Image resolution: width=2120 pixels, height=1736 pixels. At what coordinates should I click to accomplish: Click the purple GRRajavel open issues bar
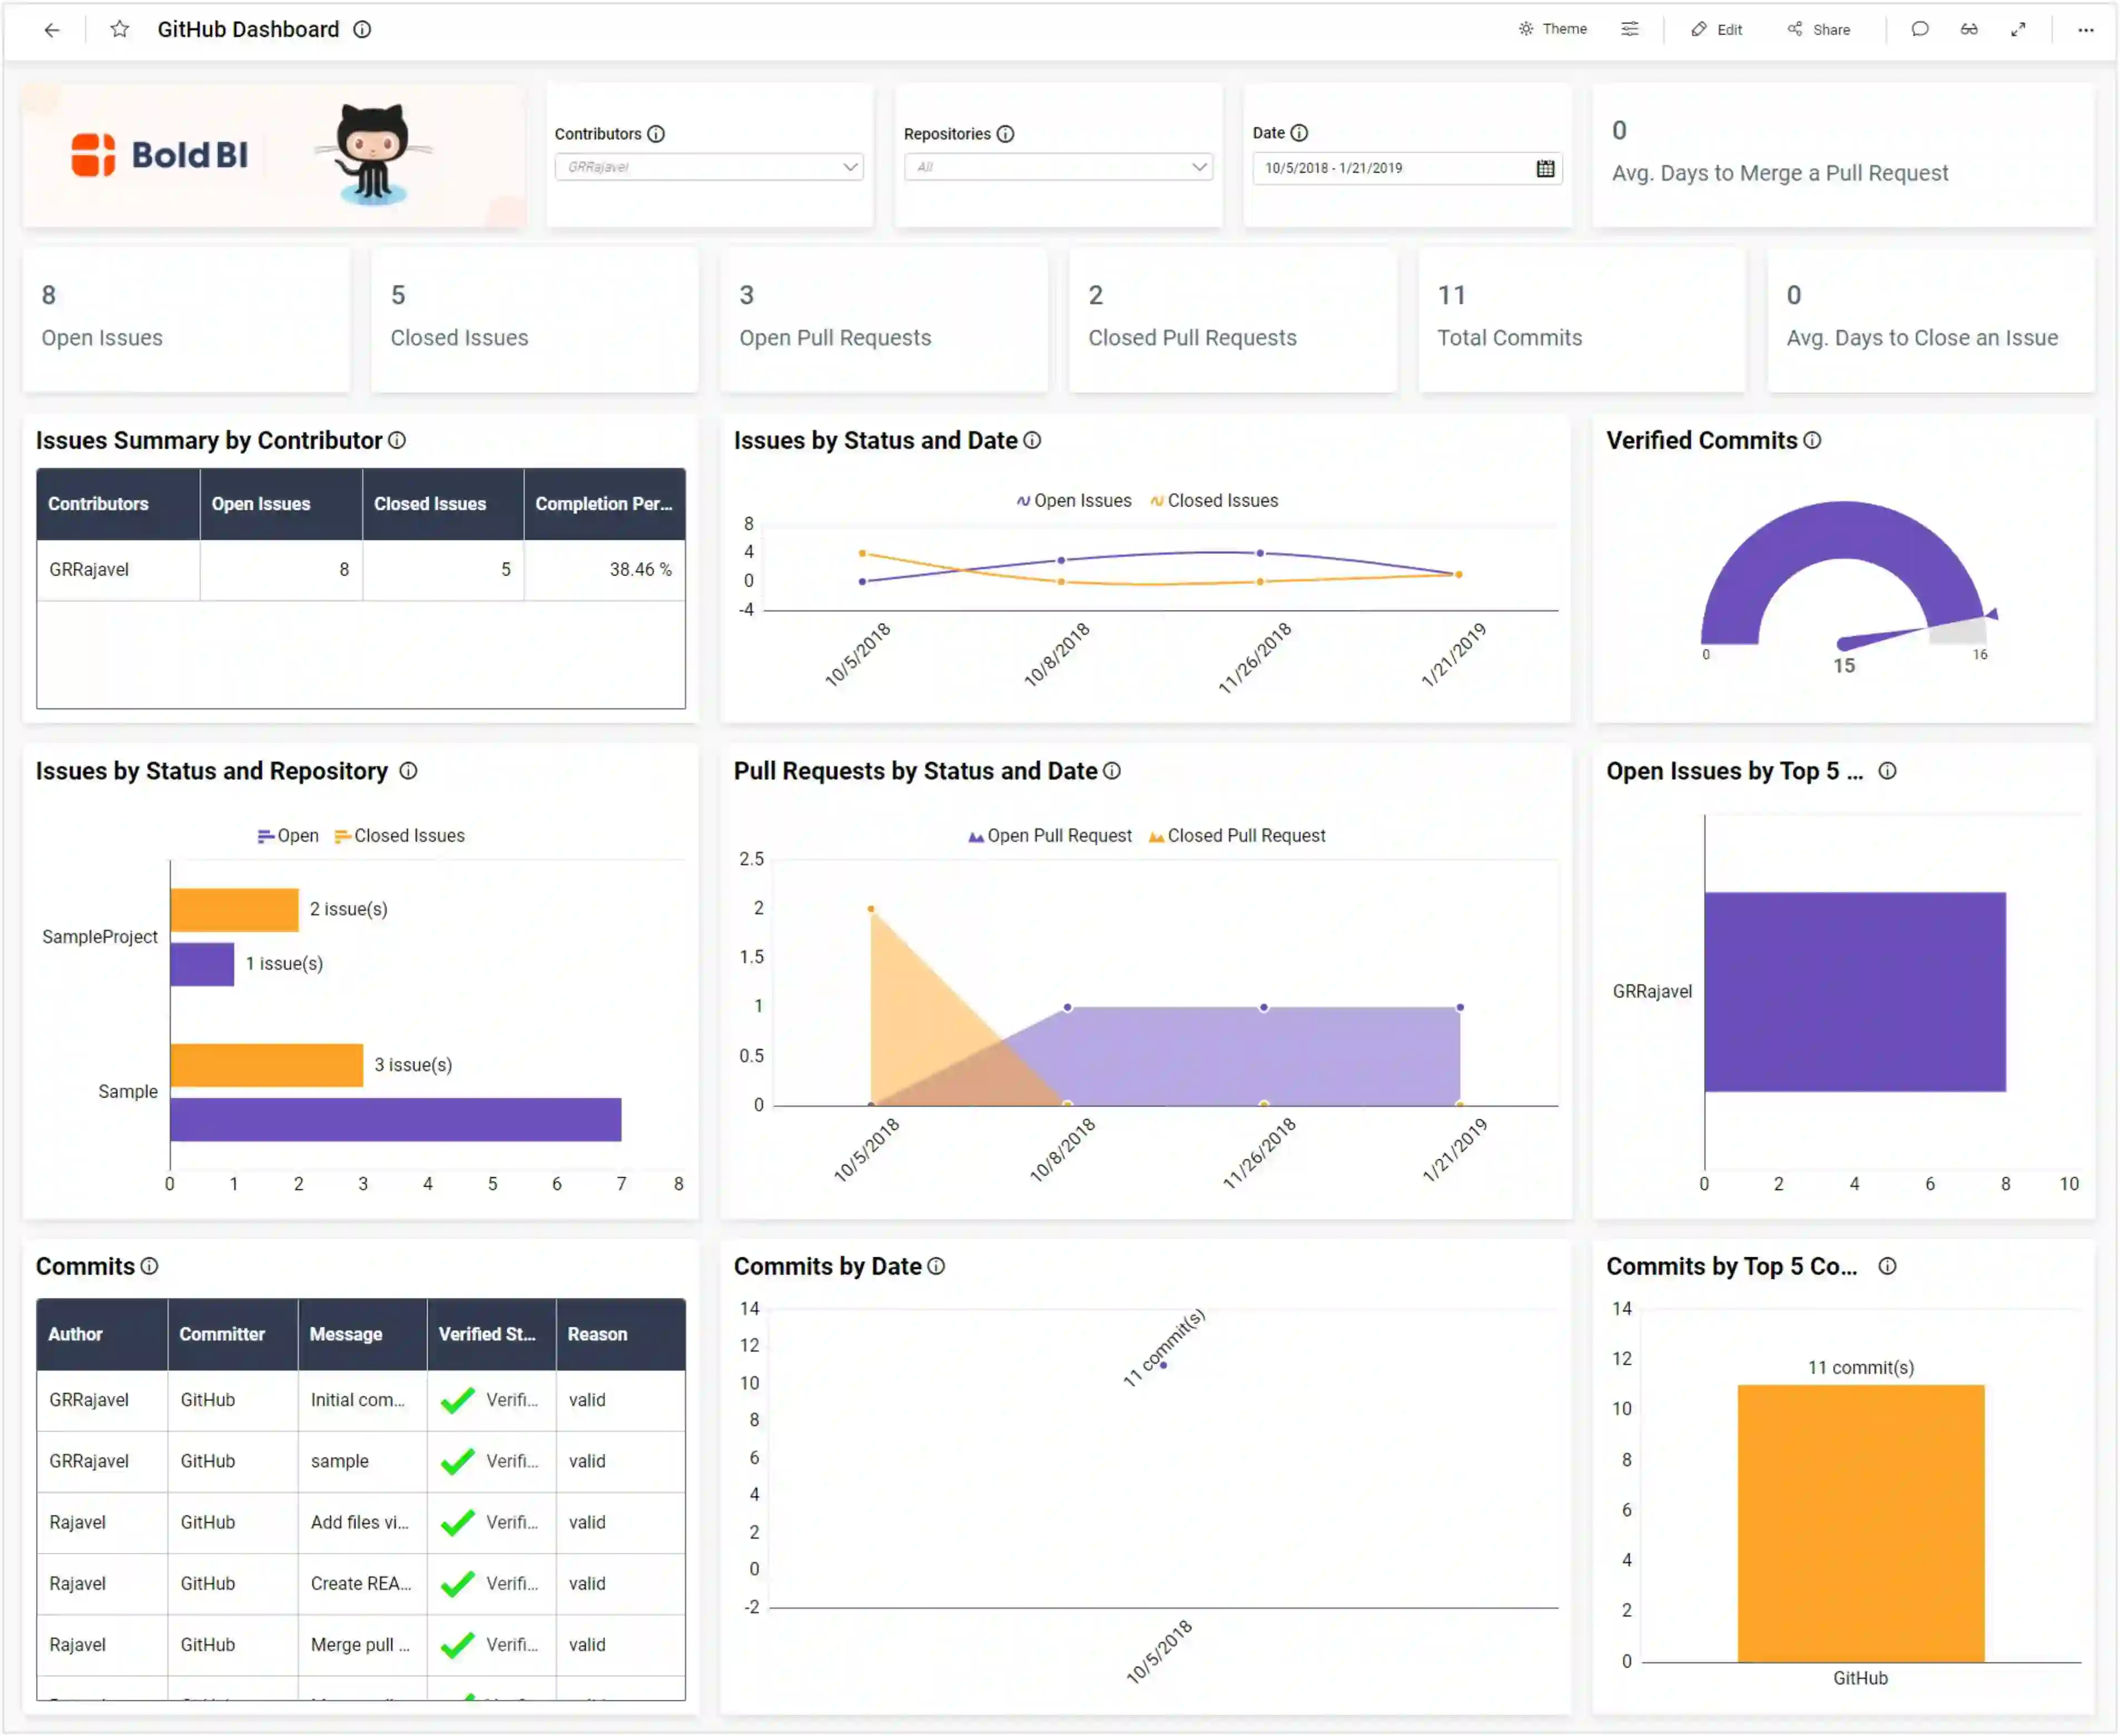tap(1855, 991)
